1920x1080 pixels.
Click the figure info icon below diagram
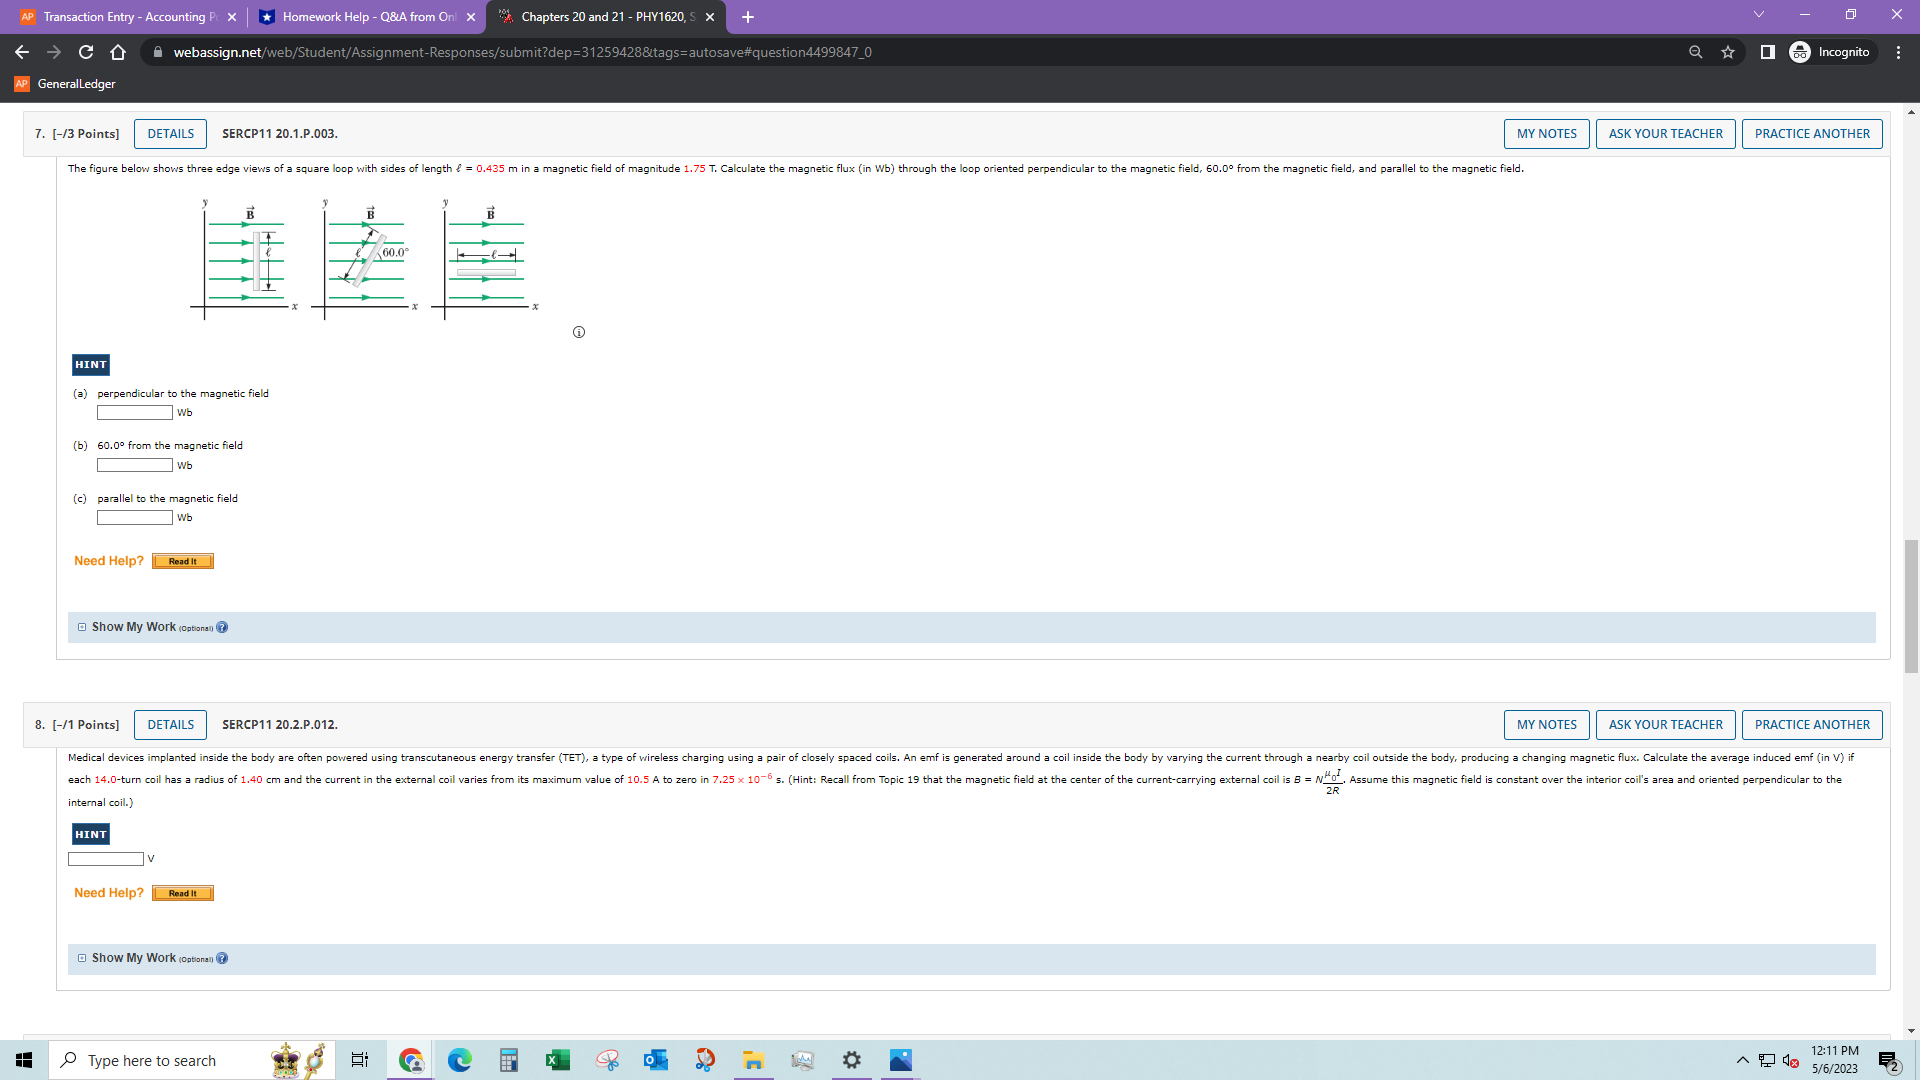point(579,332)
